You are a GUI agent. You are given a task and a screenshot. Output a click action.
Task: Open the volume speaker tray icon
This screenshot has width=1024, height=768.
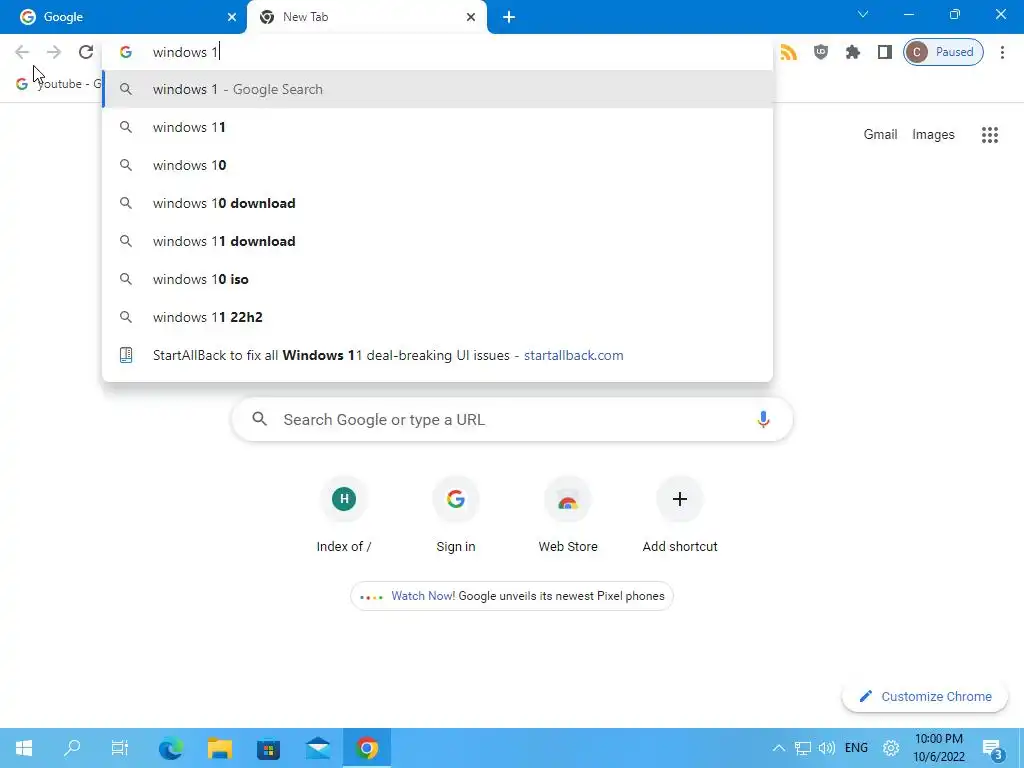click(827, 748)
